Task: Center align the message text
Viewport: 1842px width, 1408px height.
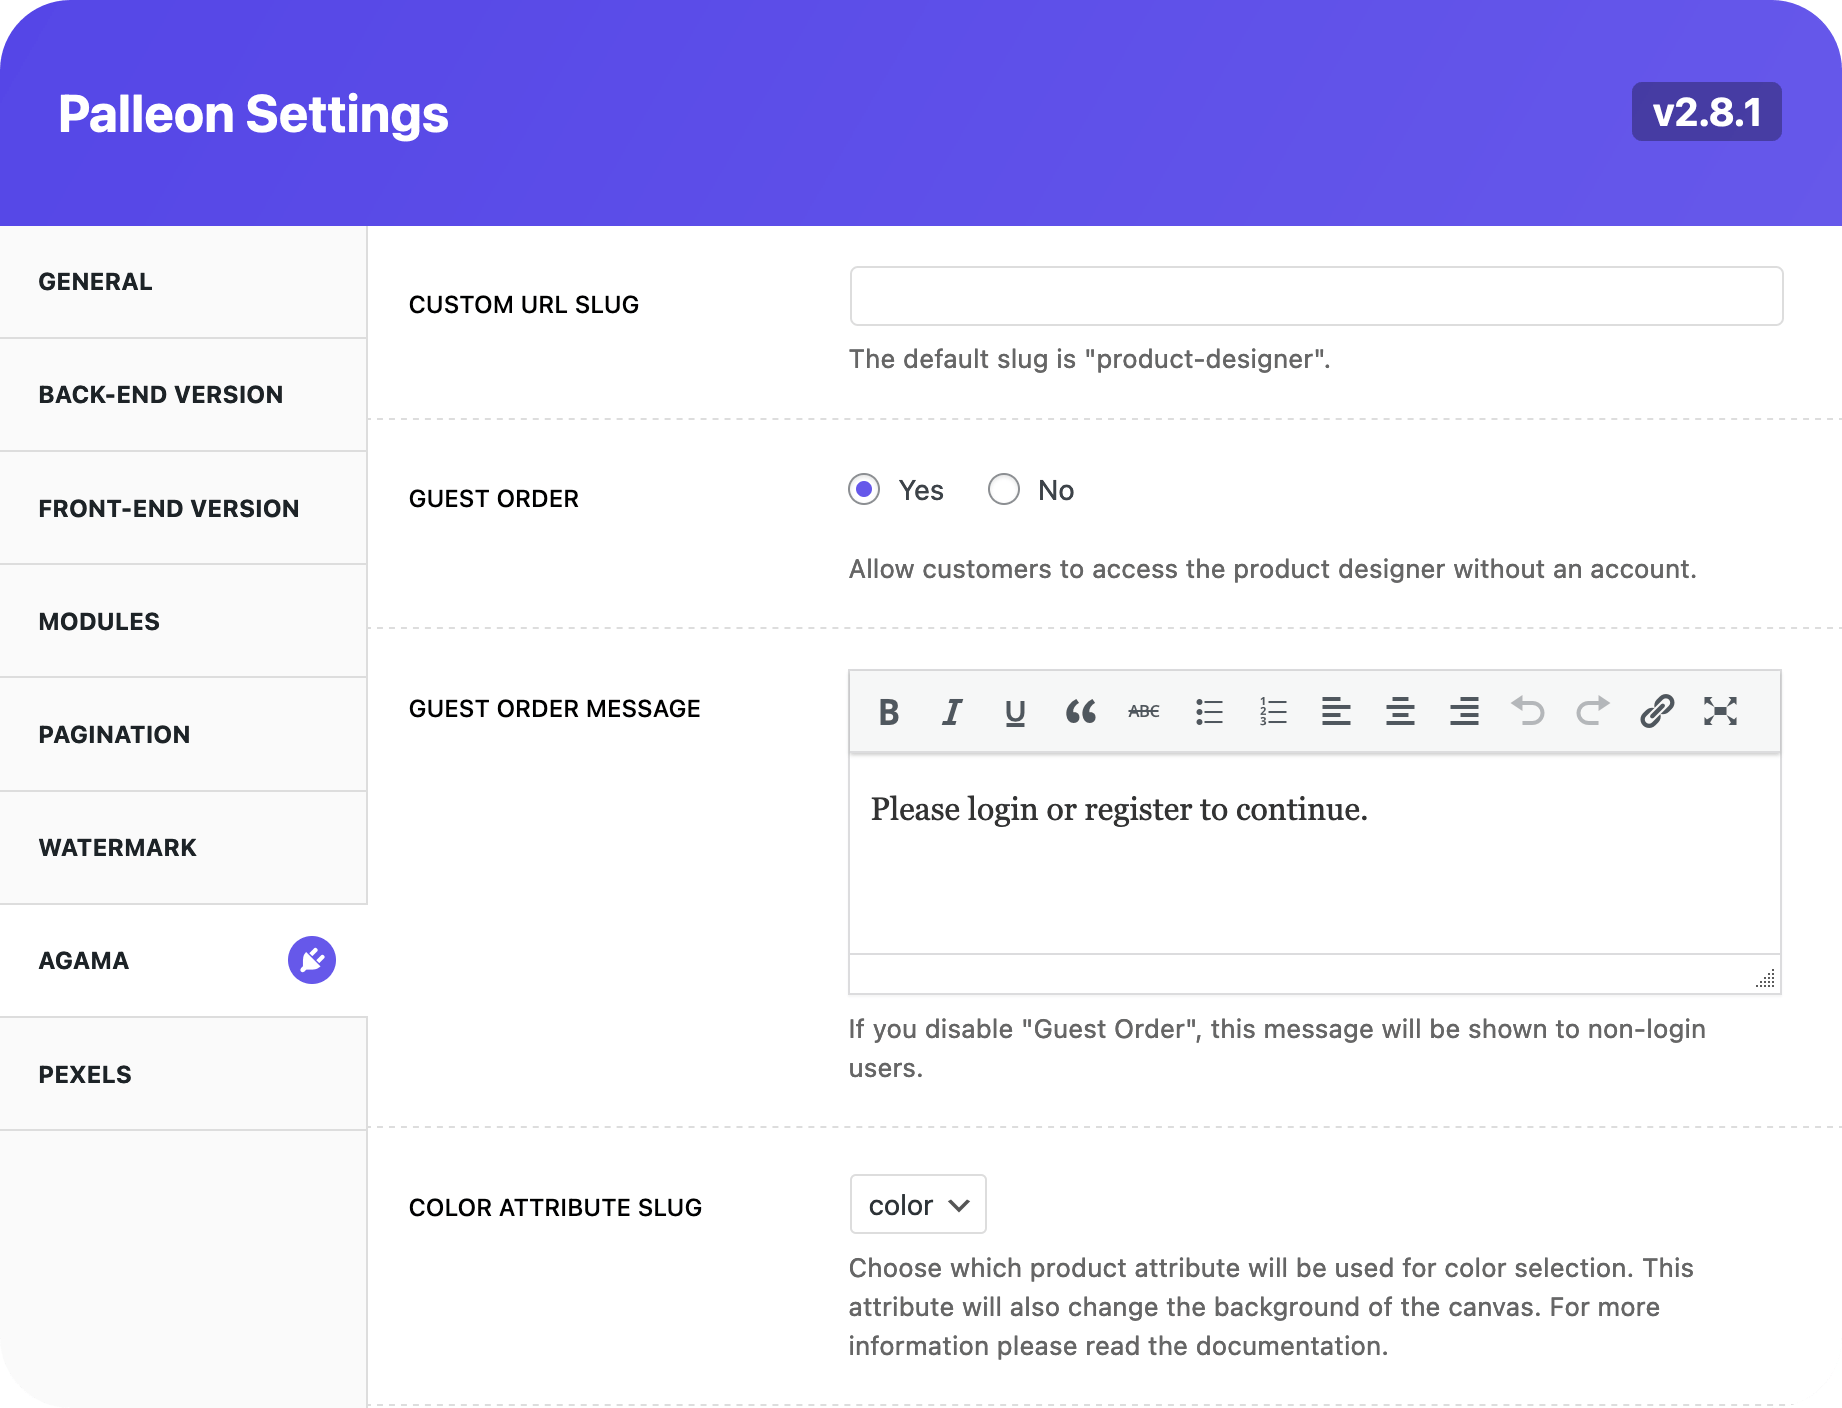Action: pos(1400,712)
